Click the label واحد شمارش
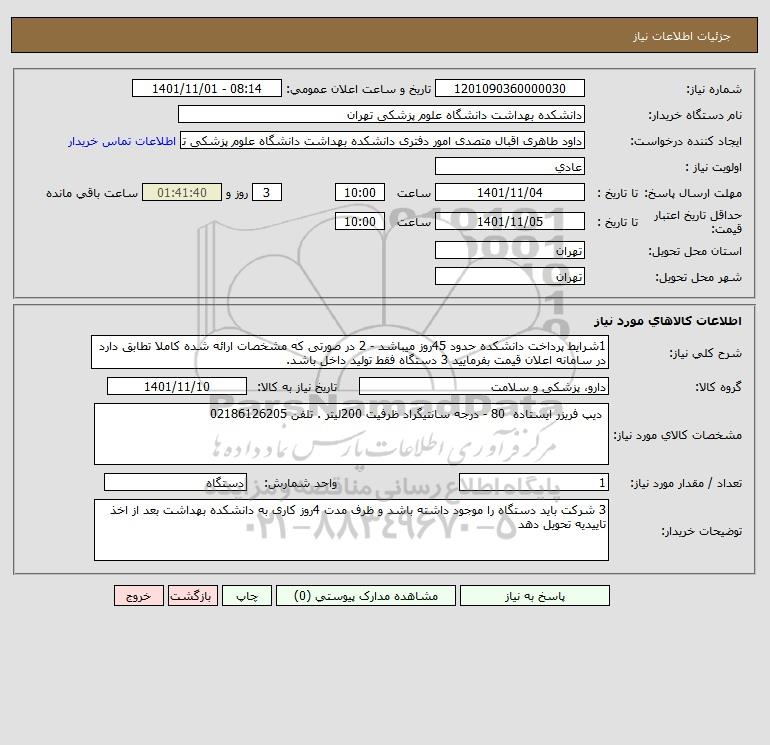This screenshot has height=745, width=770. coord(301,483)
